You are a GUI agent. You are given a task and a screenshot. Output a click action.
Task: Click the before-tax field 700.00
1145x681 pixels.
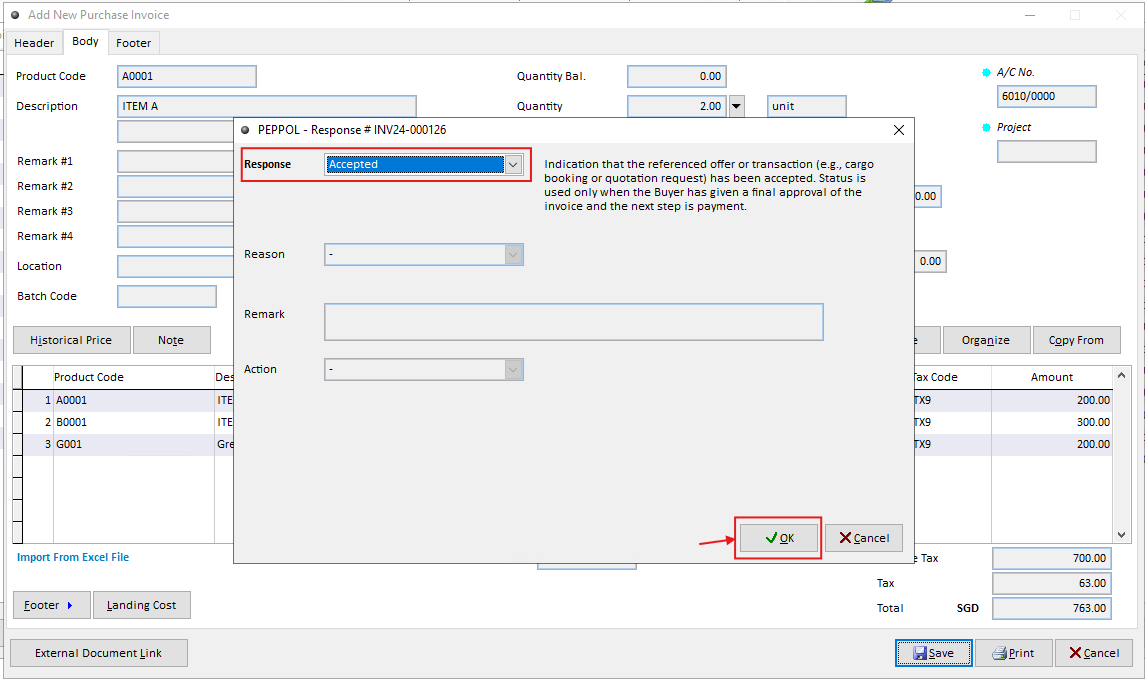(x=1052, y=558)
